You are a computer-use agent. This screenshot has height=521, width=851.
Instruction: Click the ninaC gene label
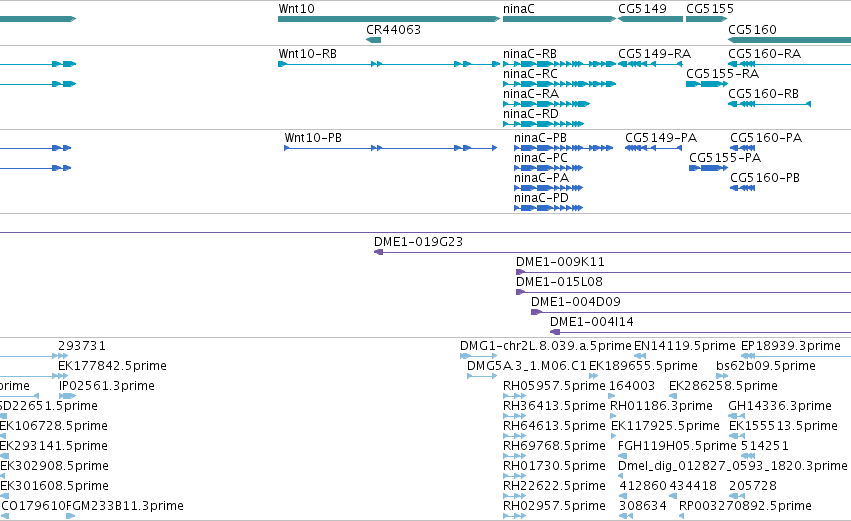tap(518, 9)
